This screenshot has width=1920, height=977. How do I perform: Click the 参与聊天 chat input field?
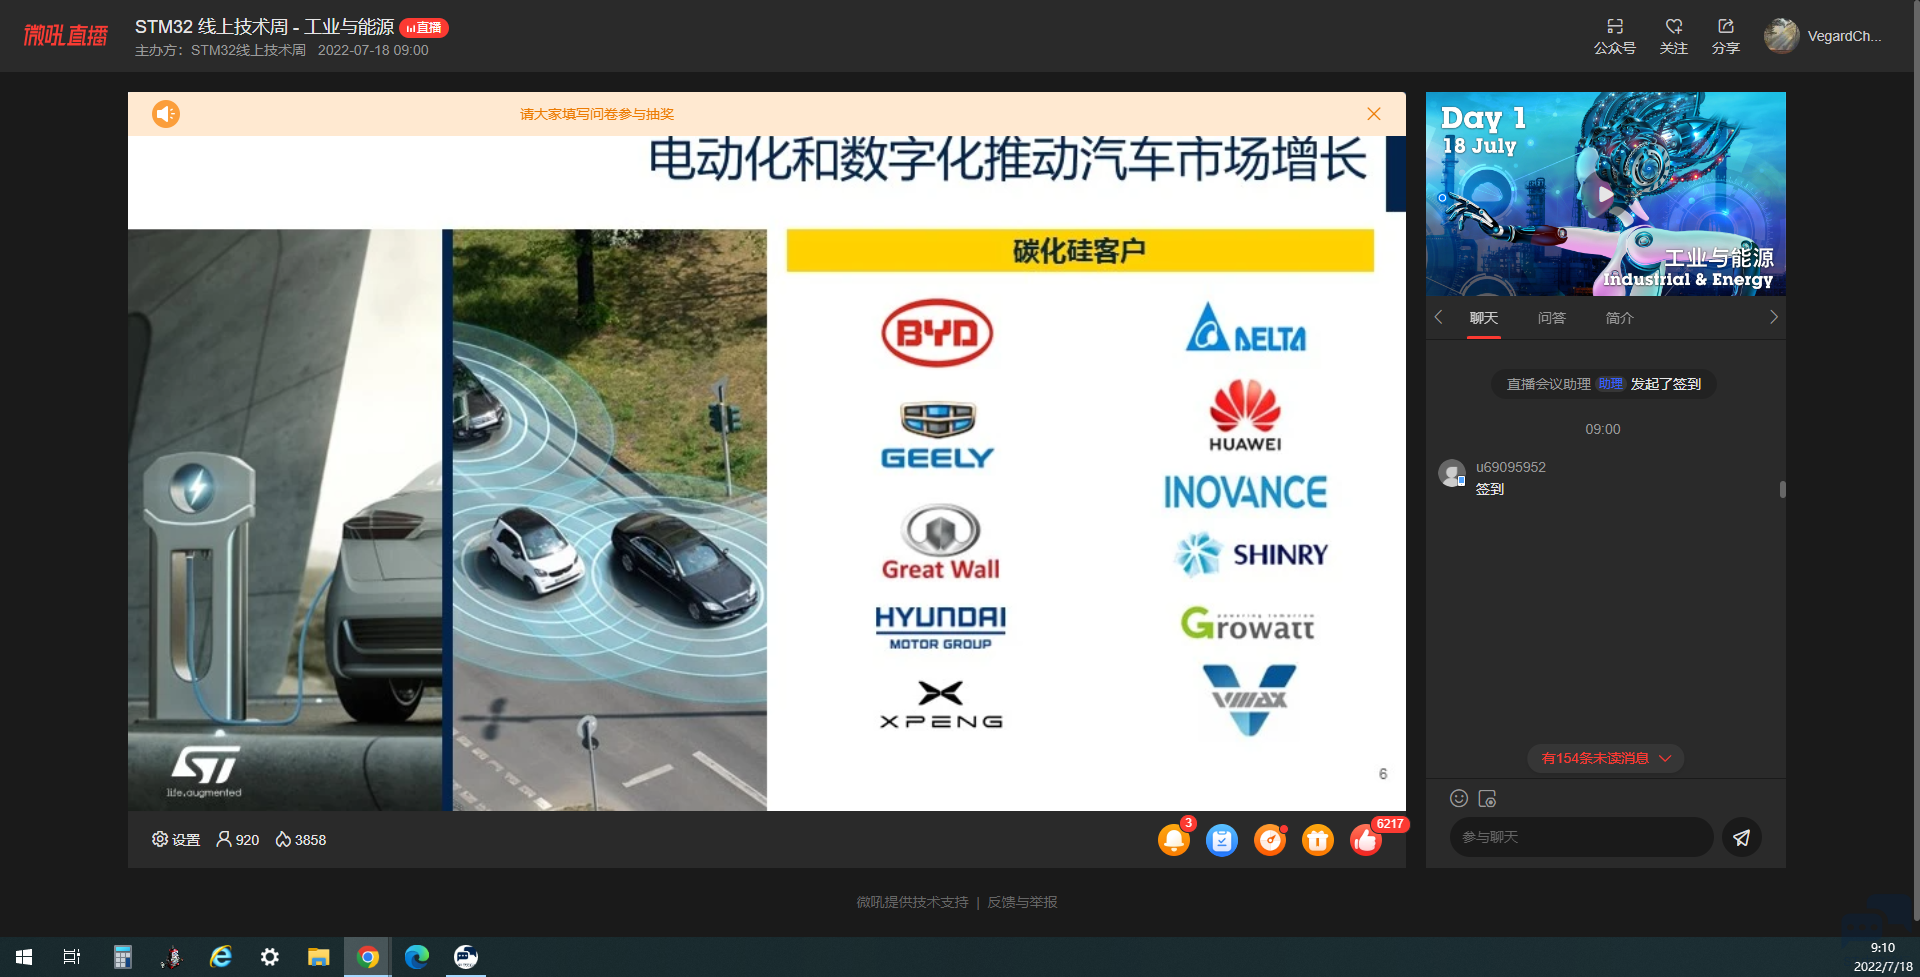pyautogui.click(x=1581, y=837)
